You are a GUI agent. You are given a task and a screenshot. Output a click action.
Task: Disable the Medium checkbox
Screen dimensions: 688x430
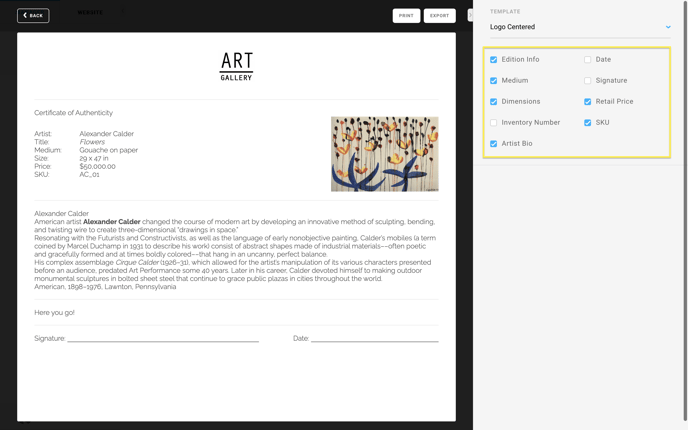tap(494, 81)
